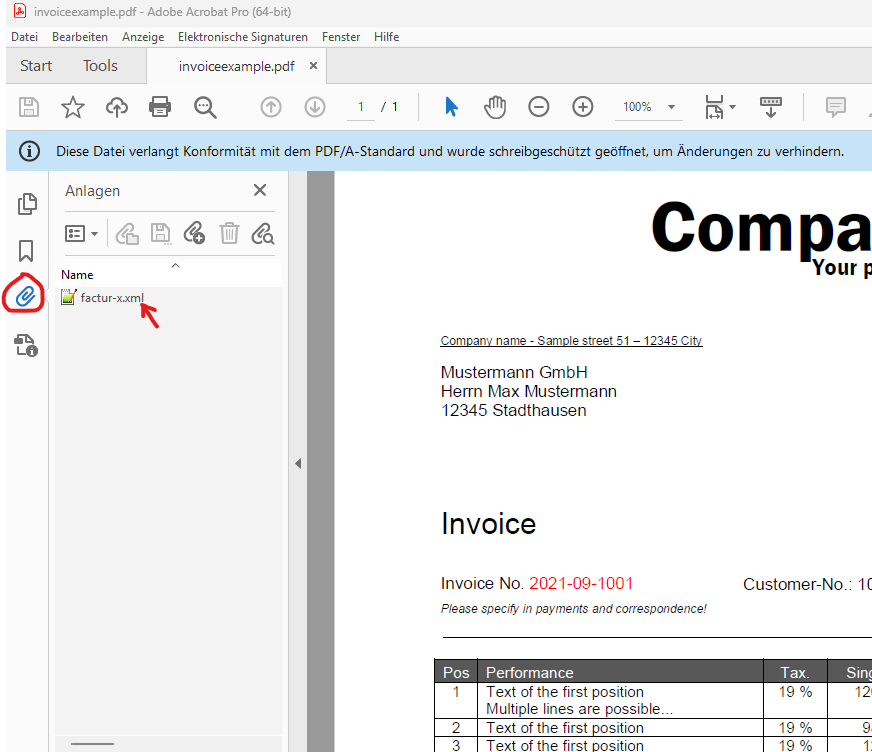Click the current page number field
This screenshot has width=872, height=752.
pos(360,107)
